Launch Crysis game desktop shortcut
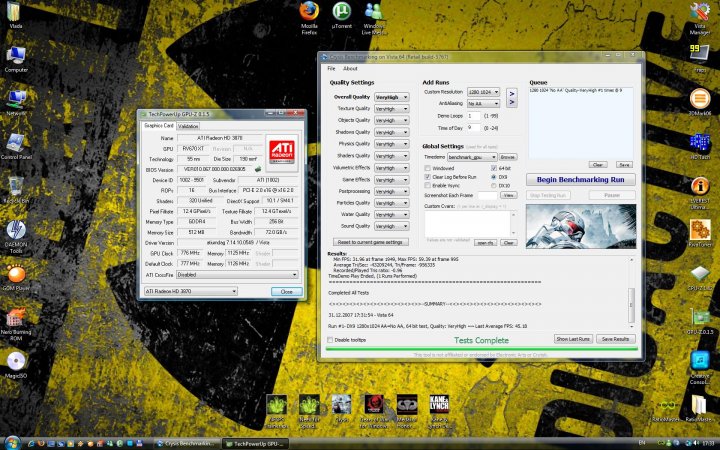The height and width of the screenshot is (450, 720). [x=341, y=407]
